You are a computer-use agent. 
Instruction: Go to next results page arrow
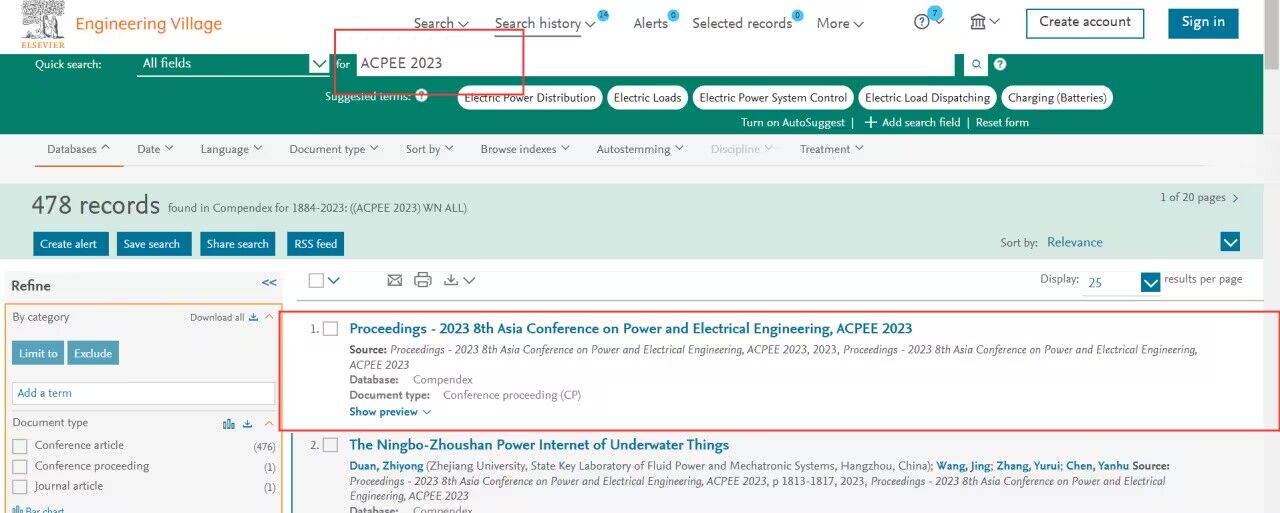click(1236, 198)
